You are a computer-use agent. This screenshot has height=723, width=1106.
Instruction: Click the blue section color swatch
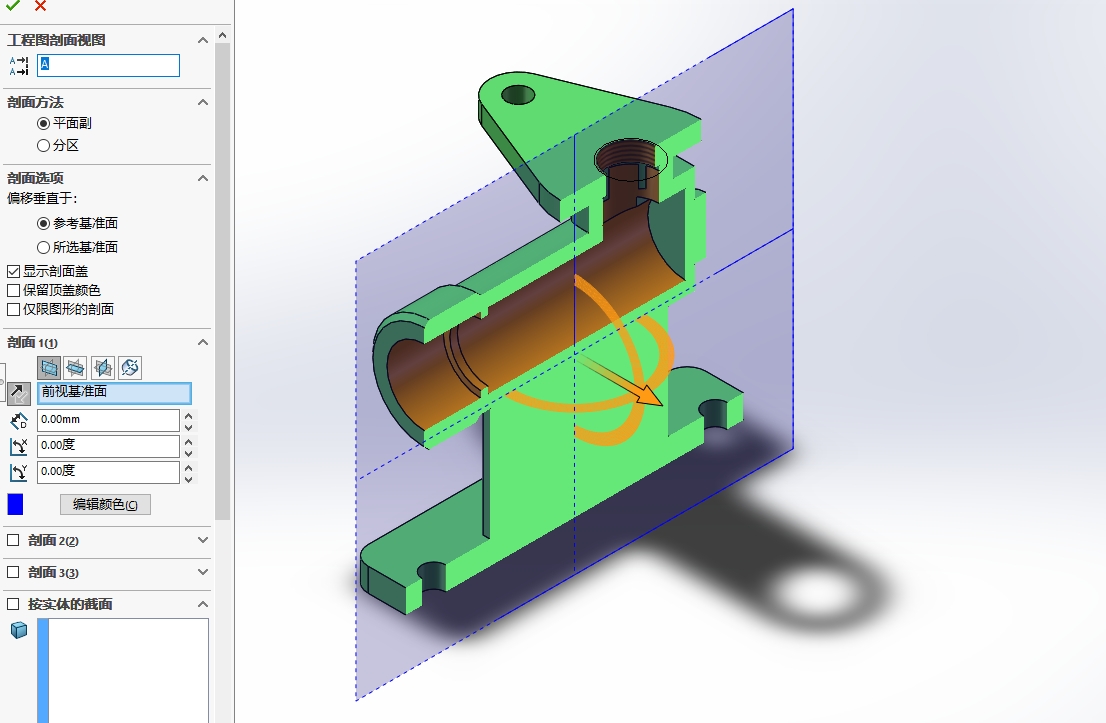[x=16, y=504]
